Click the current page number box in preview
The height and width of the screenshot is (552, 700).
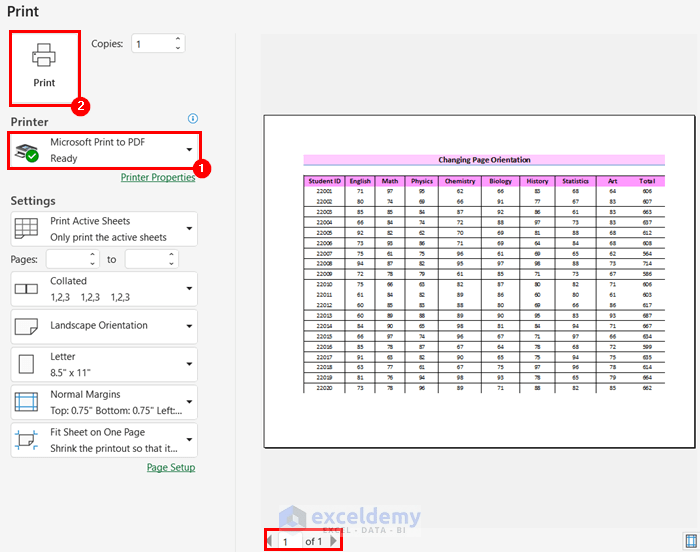pos(290,541)
